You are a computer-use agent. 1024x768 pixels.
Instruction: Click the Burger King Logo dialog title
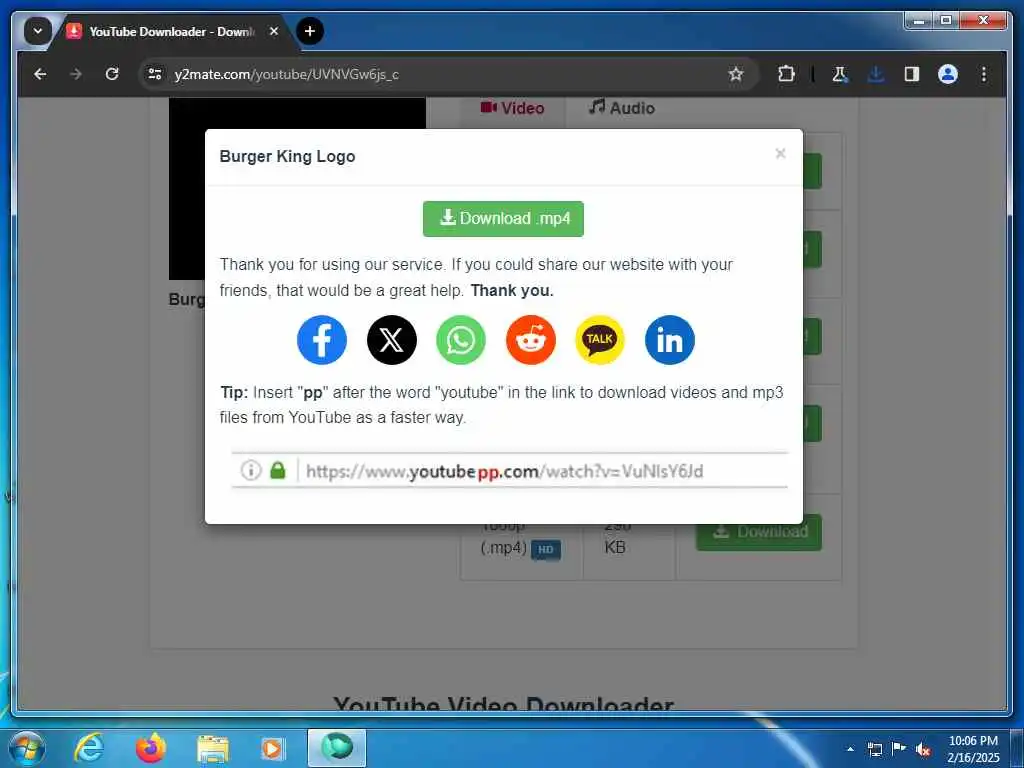287,156
